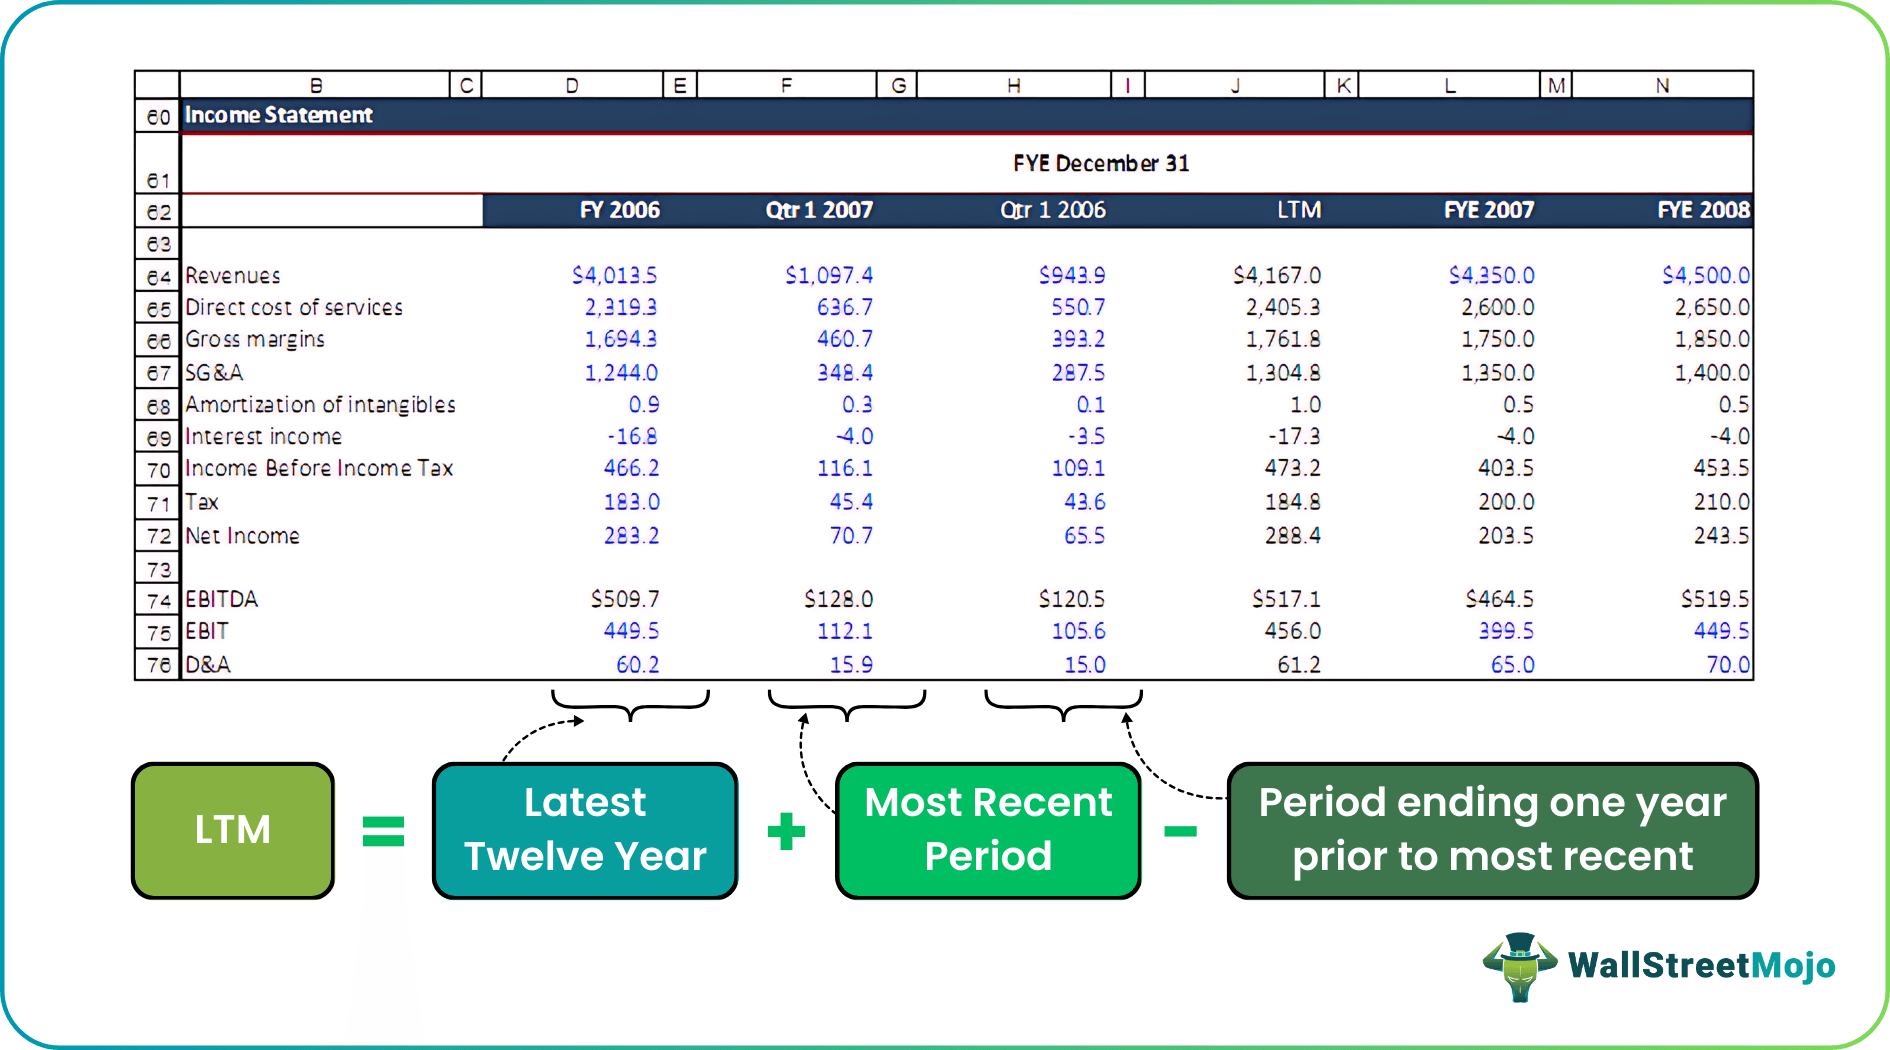
Task: Select the dark green prior-period box
Action: click(1491, 830)
